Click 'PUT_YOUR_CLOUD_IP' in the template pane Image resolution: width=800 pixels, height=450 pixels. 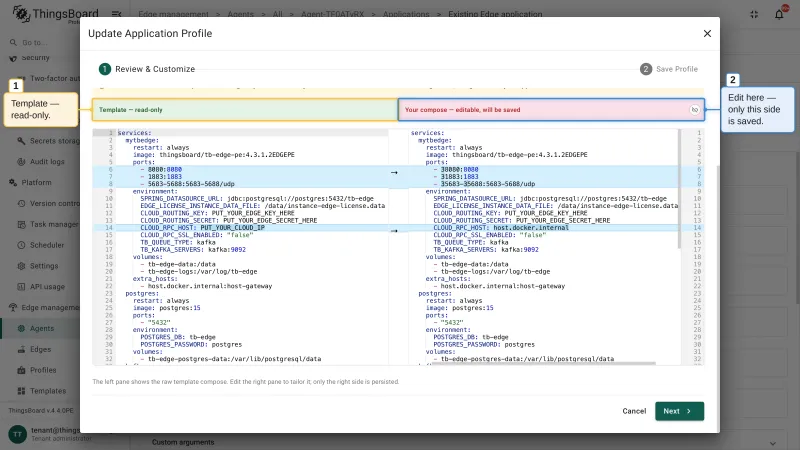(x=232, y=228)
